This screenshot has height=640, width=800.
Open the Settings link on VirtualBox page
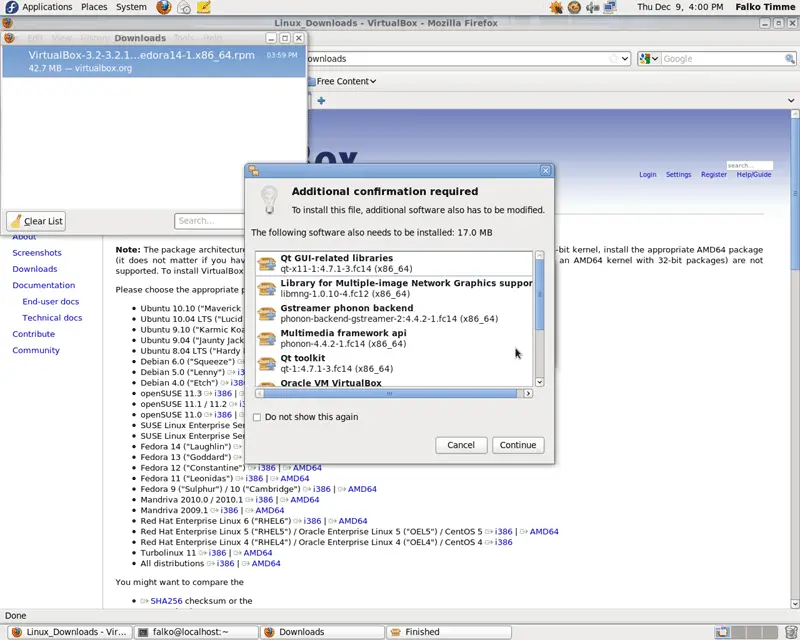click(x=678, y=175)
